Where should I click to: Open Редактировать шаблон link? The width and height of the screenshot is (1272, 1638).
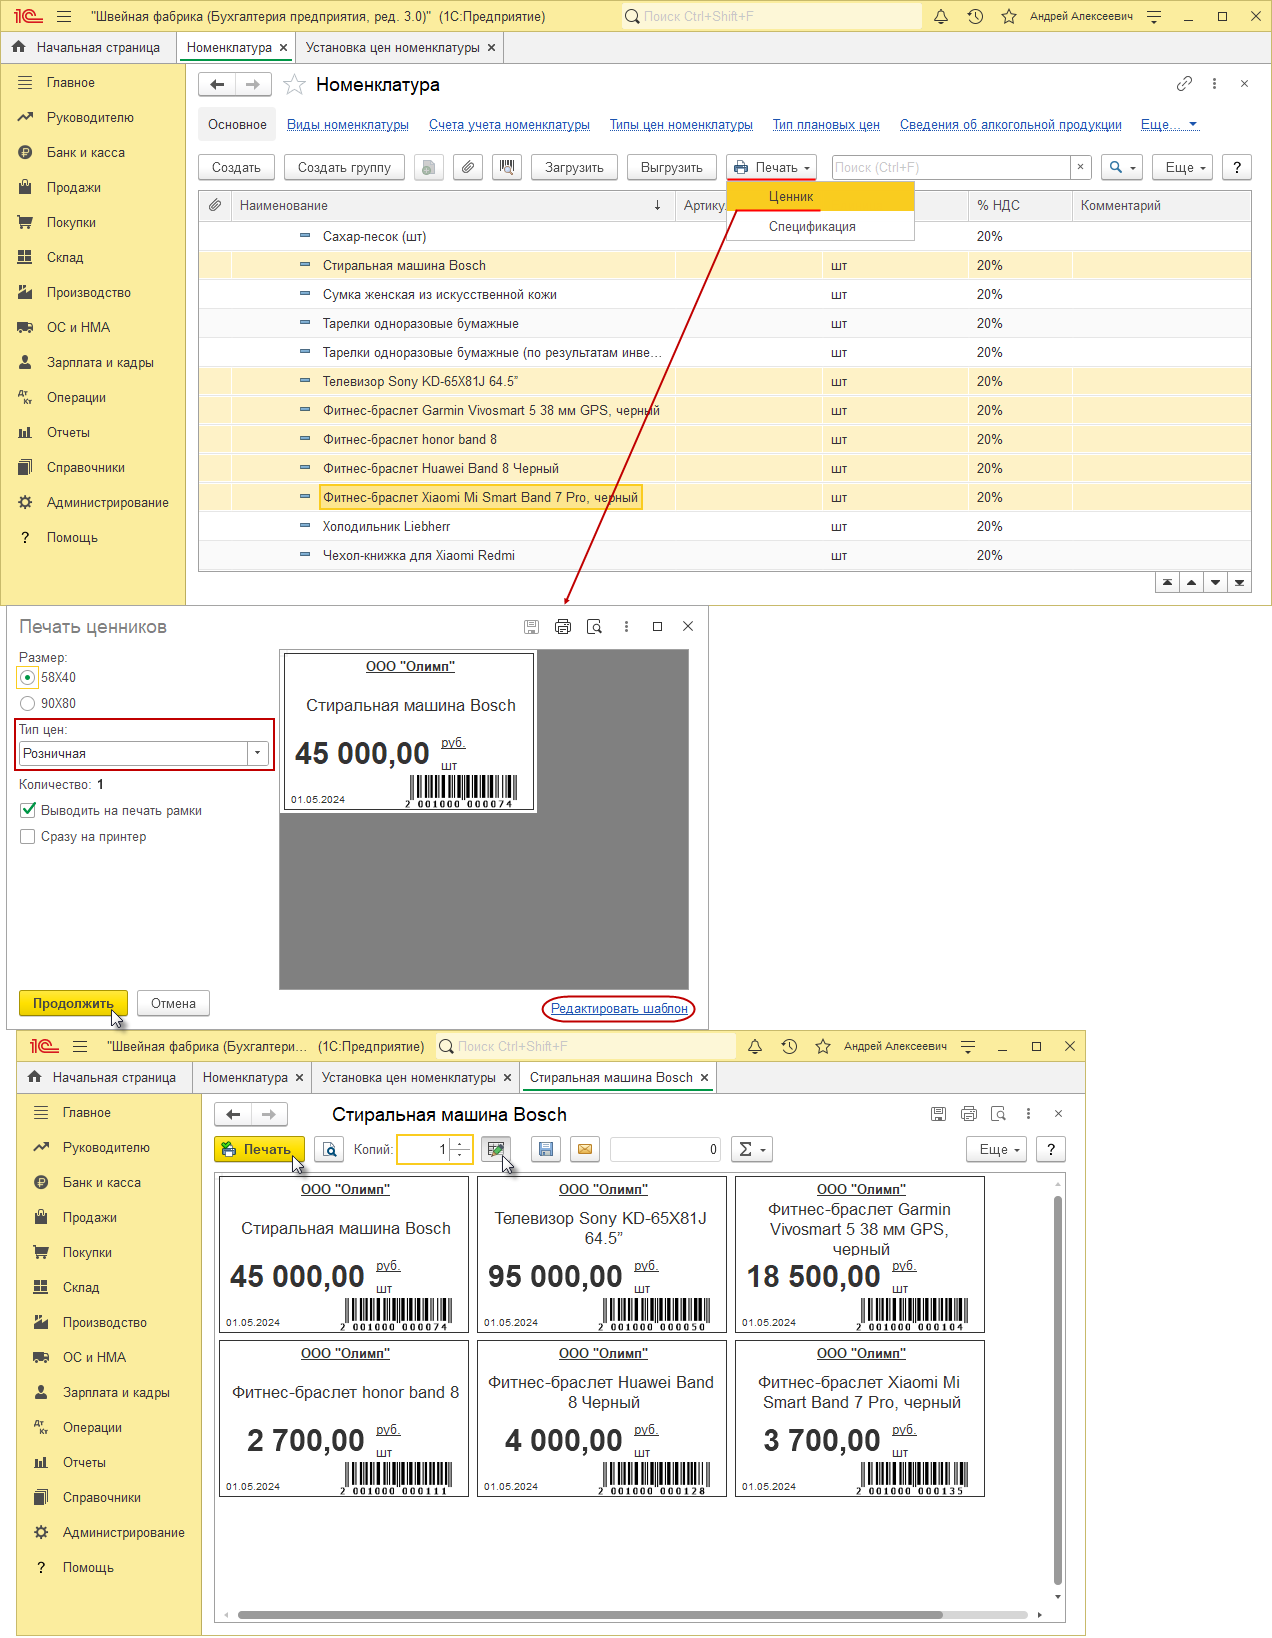pyautogui.click(x=619, y=1008)
